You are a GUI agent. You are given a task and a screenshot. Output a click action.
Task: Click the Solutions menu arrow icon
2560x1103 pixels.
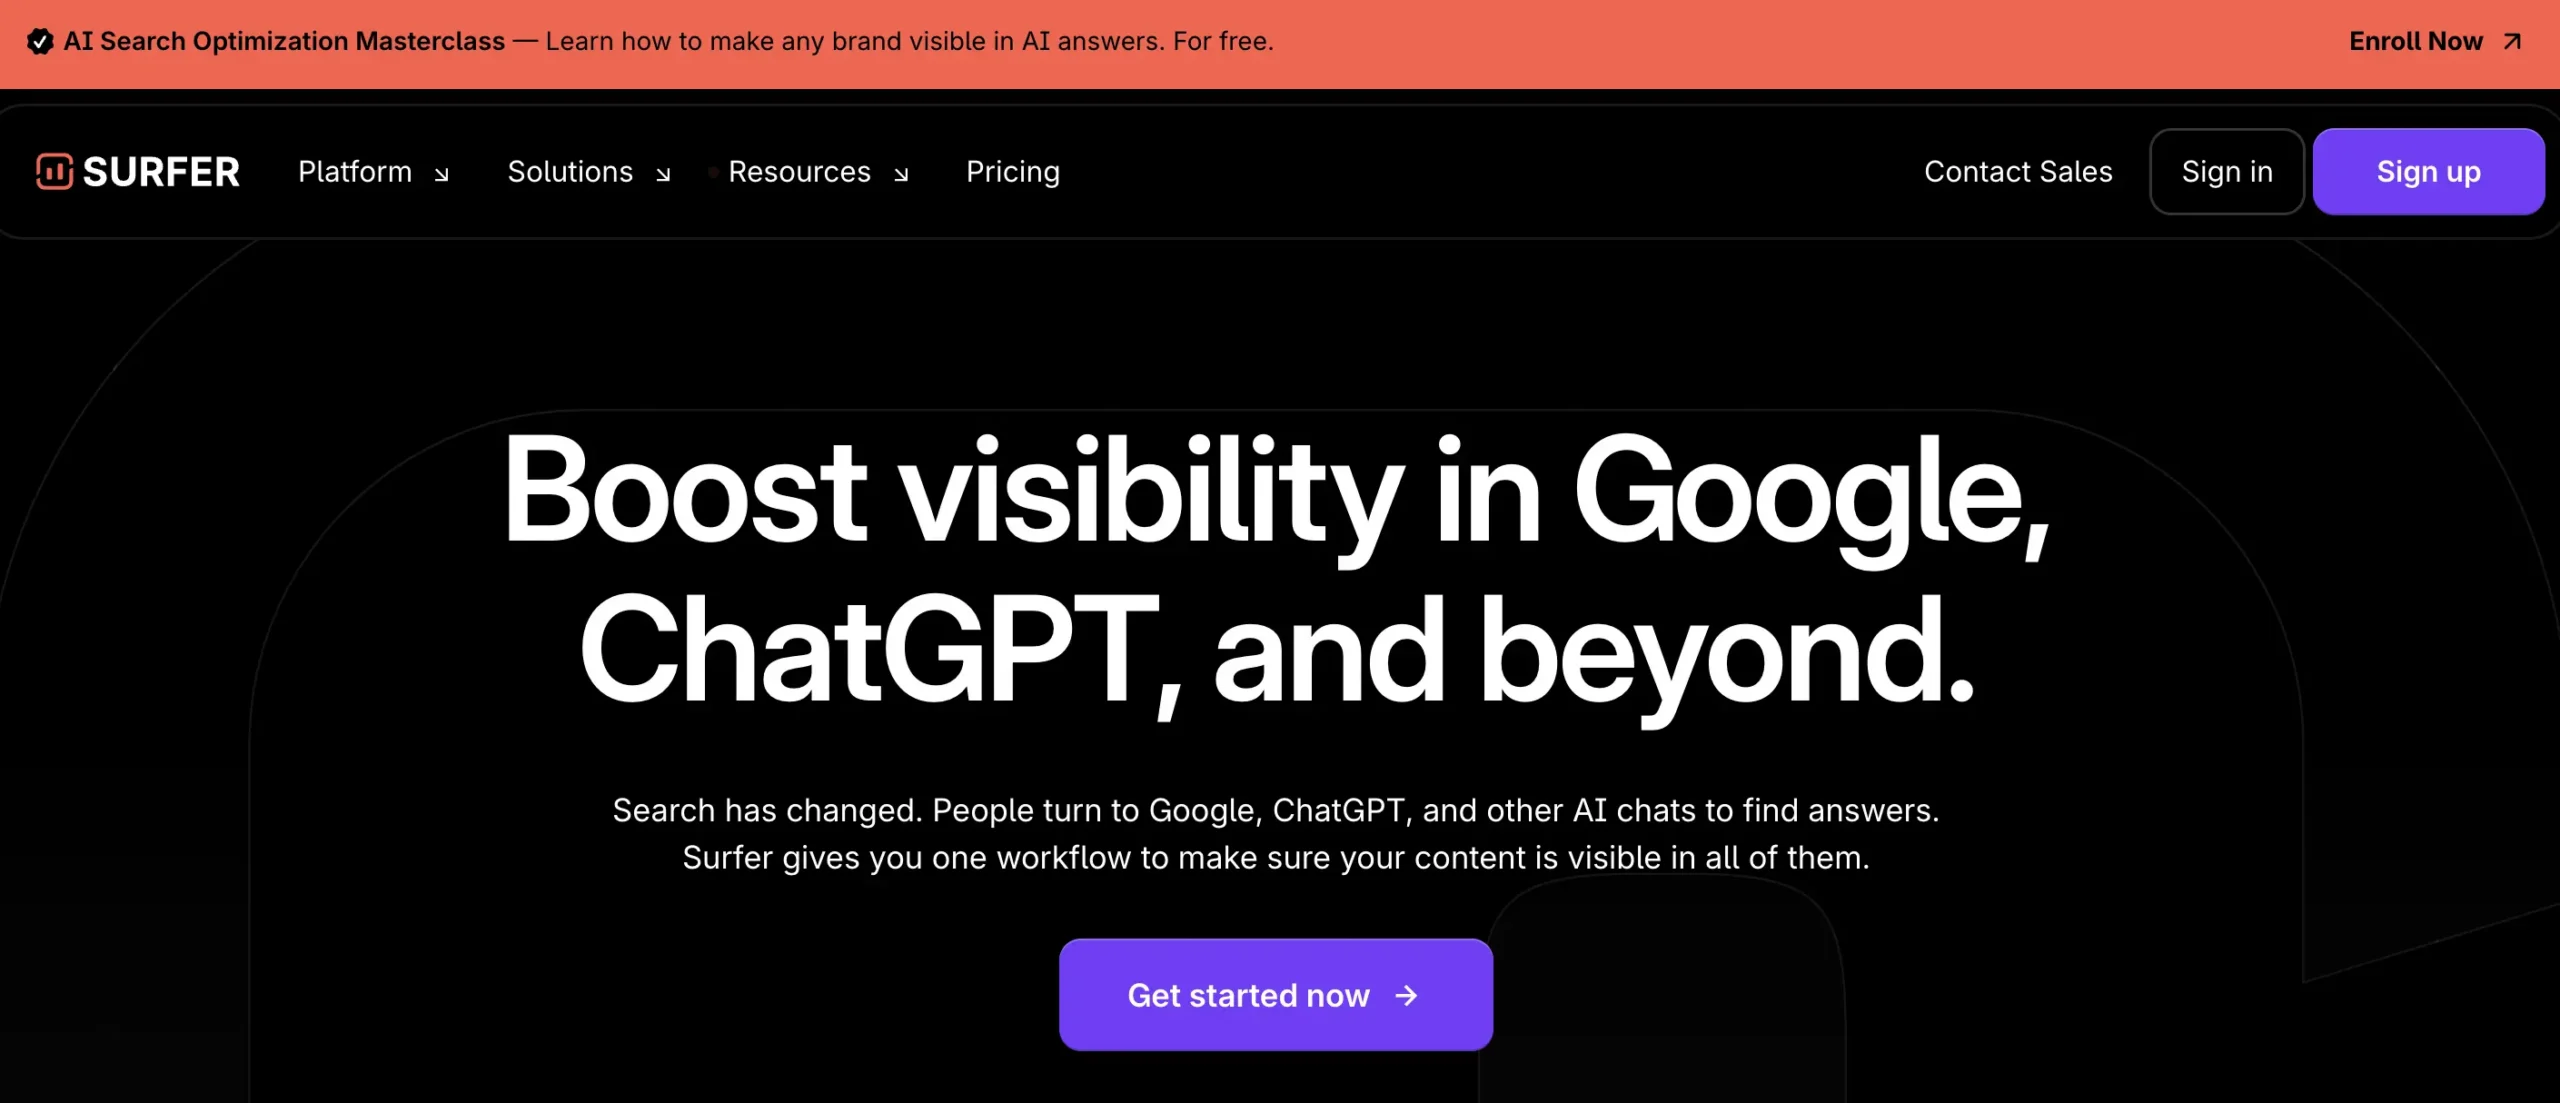coord(662,174)
